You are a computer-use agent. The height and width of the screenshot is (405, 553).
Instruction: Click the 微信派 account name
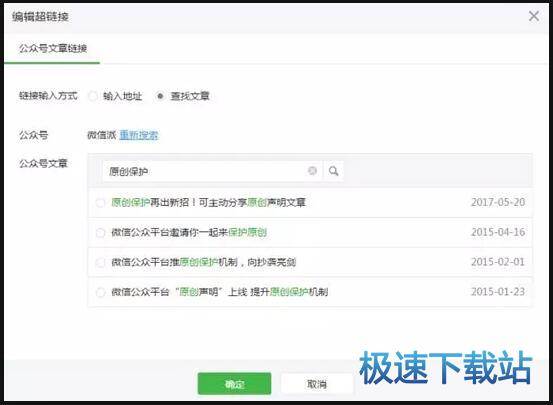click(x=102, y=135)
